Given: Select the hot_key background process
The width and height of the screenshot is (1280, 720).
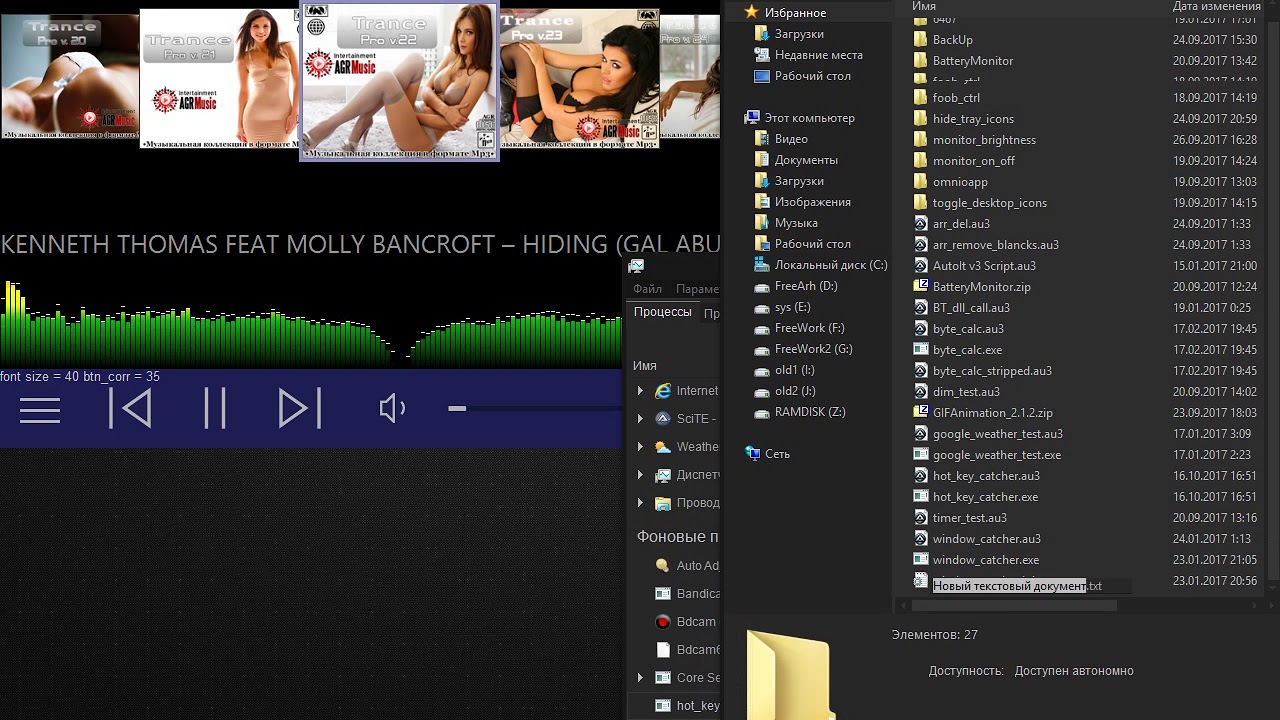Looking at the screenshot, I should point(687,705).
